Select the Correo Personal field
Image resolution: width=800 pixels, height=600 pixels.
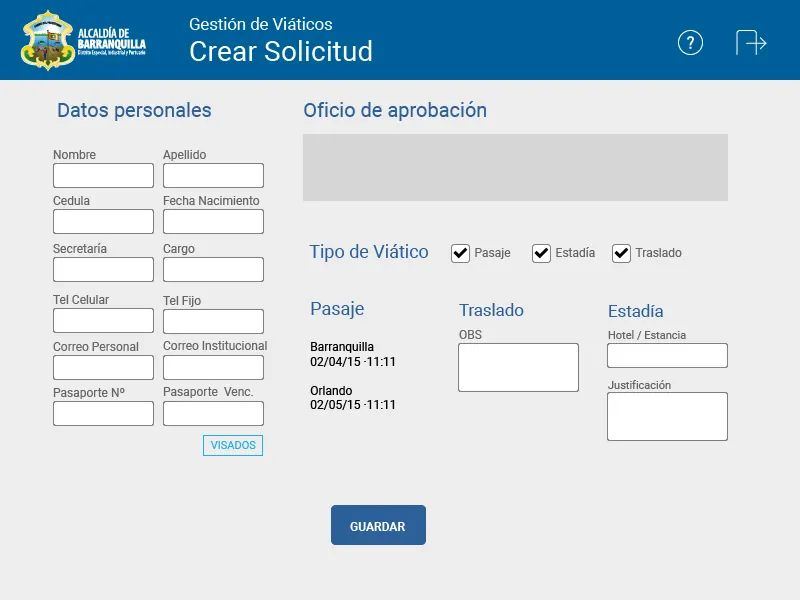(x=103, y=367)
